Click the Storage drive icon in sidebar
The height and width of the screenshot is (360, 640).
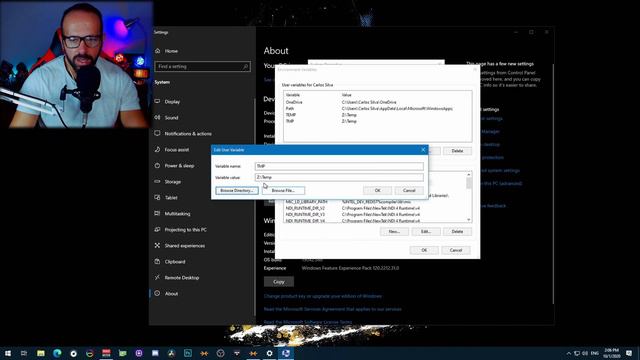[158, 182]
